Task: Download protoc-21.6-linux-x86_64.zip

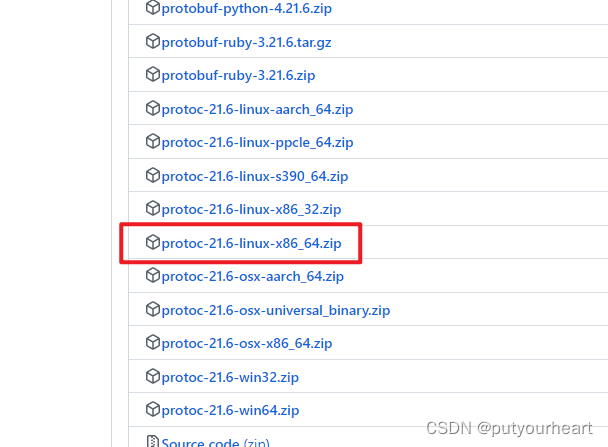Action: pos(251,243)
